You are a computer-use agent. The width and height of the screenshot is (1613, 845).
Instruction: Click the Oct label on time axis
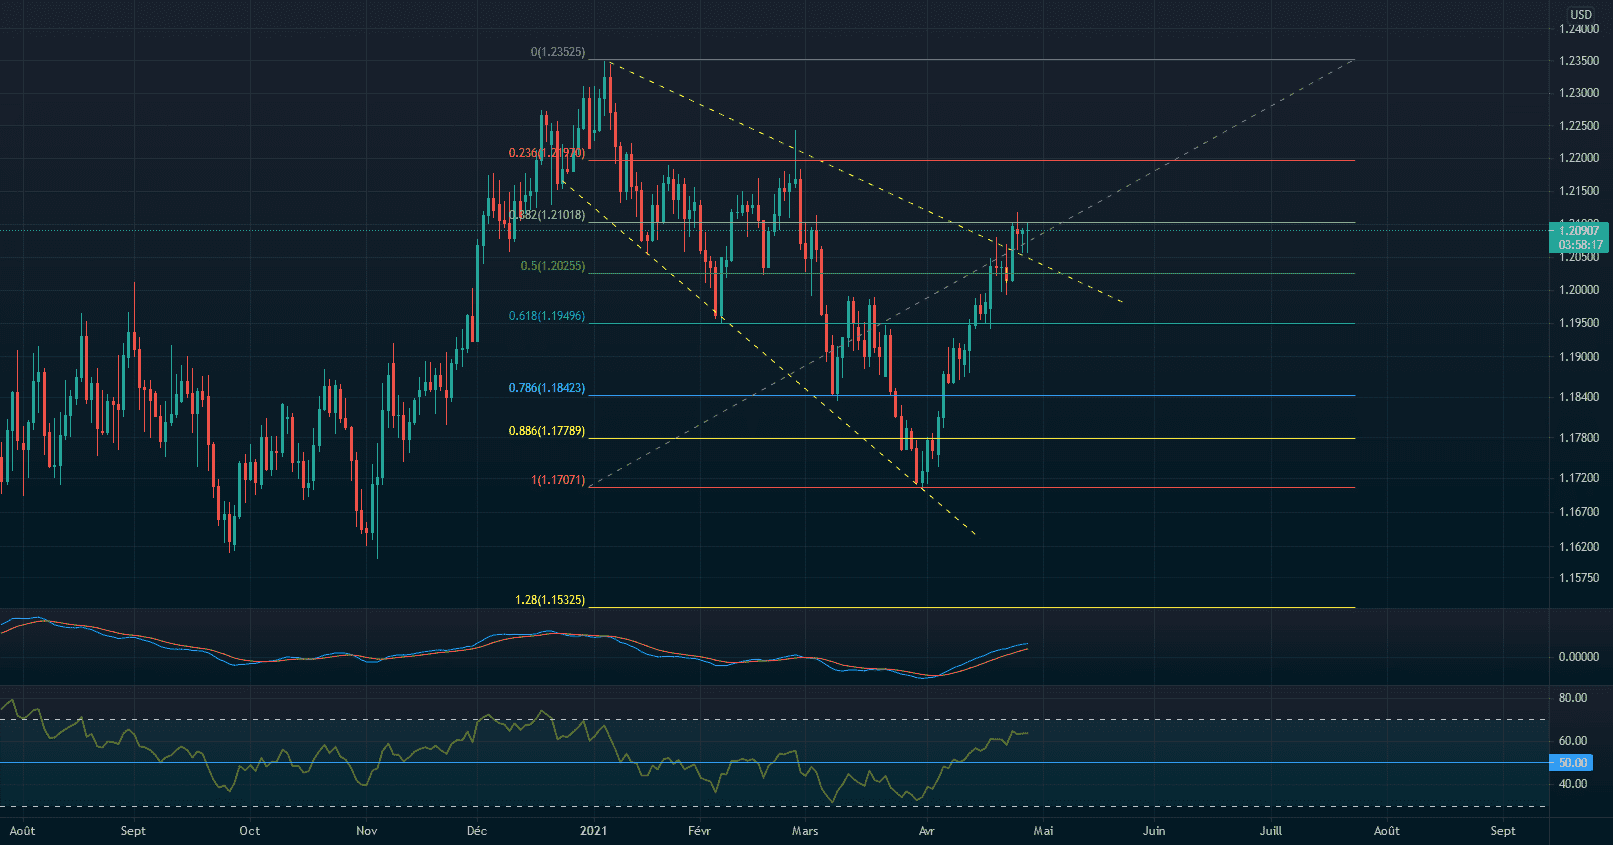click(249, 831)
